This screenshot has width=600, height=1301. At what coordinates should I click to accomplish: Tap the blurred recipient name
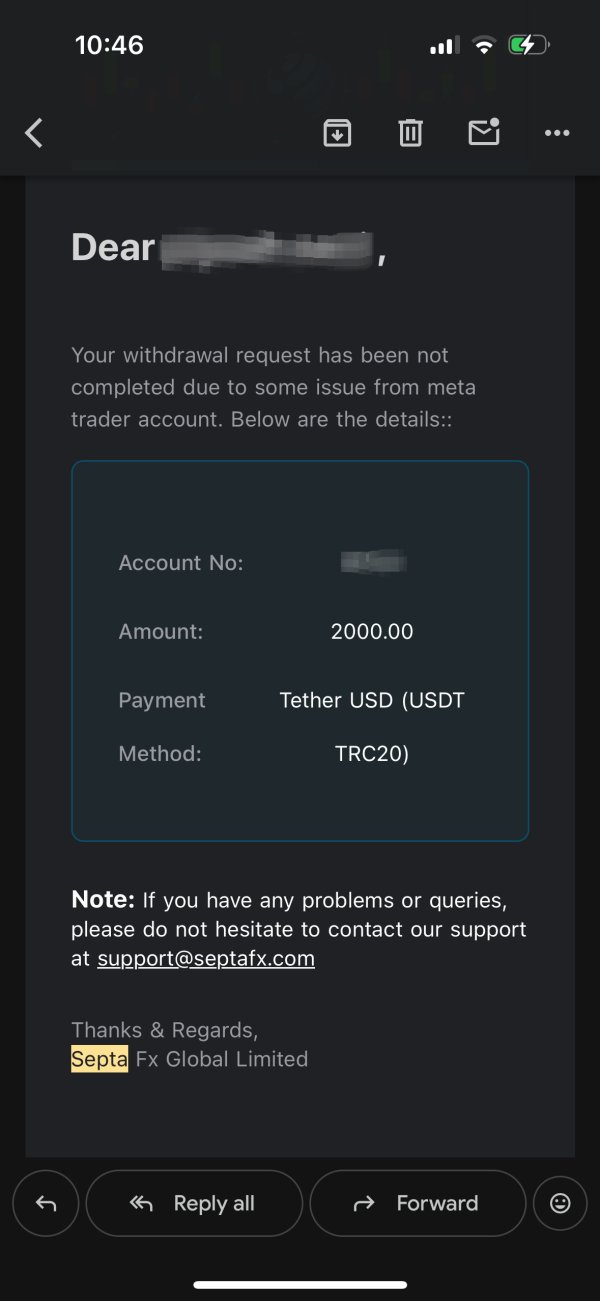[265, 248]
